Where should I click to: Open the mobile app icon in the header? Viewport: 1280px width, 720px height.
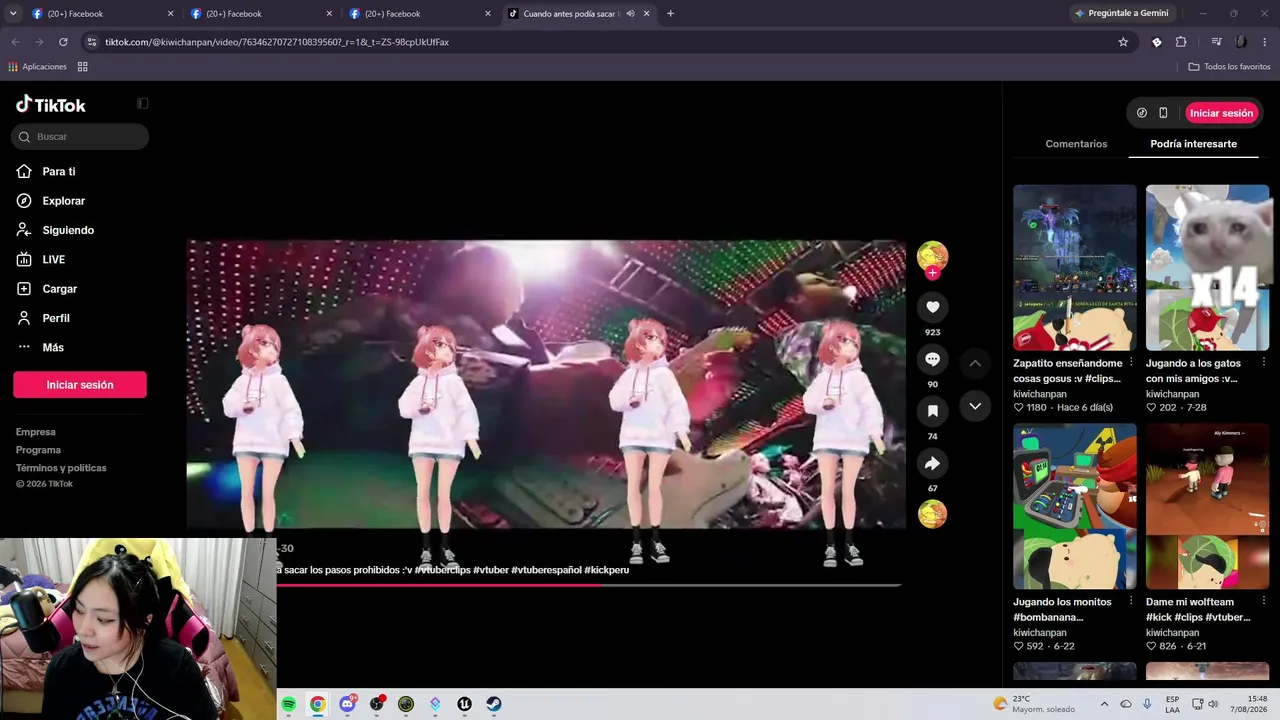(x=1163, y=113)
